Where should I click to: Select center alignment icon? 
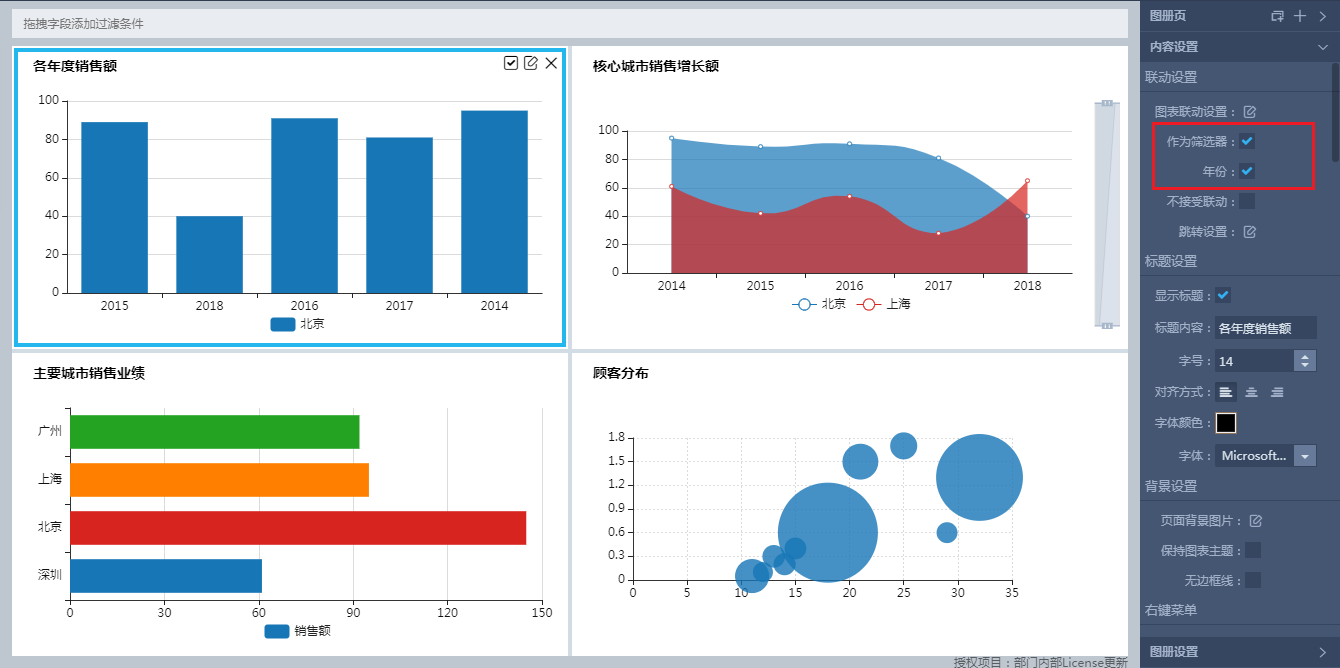pos(1251,392)
